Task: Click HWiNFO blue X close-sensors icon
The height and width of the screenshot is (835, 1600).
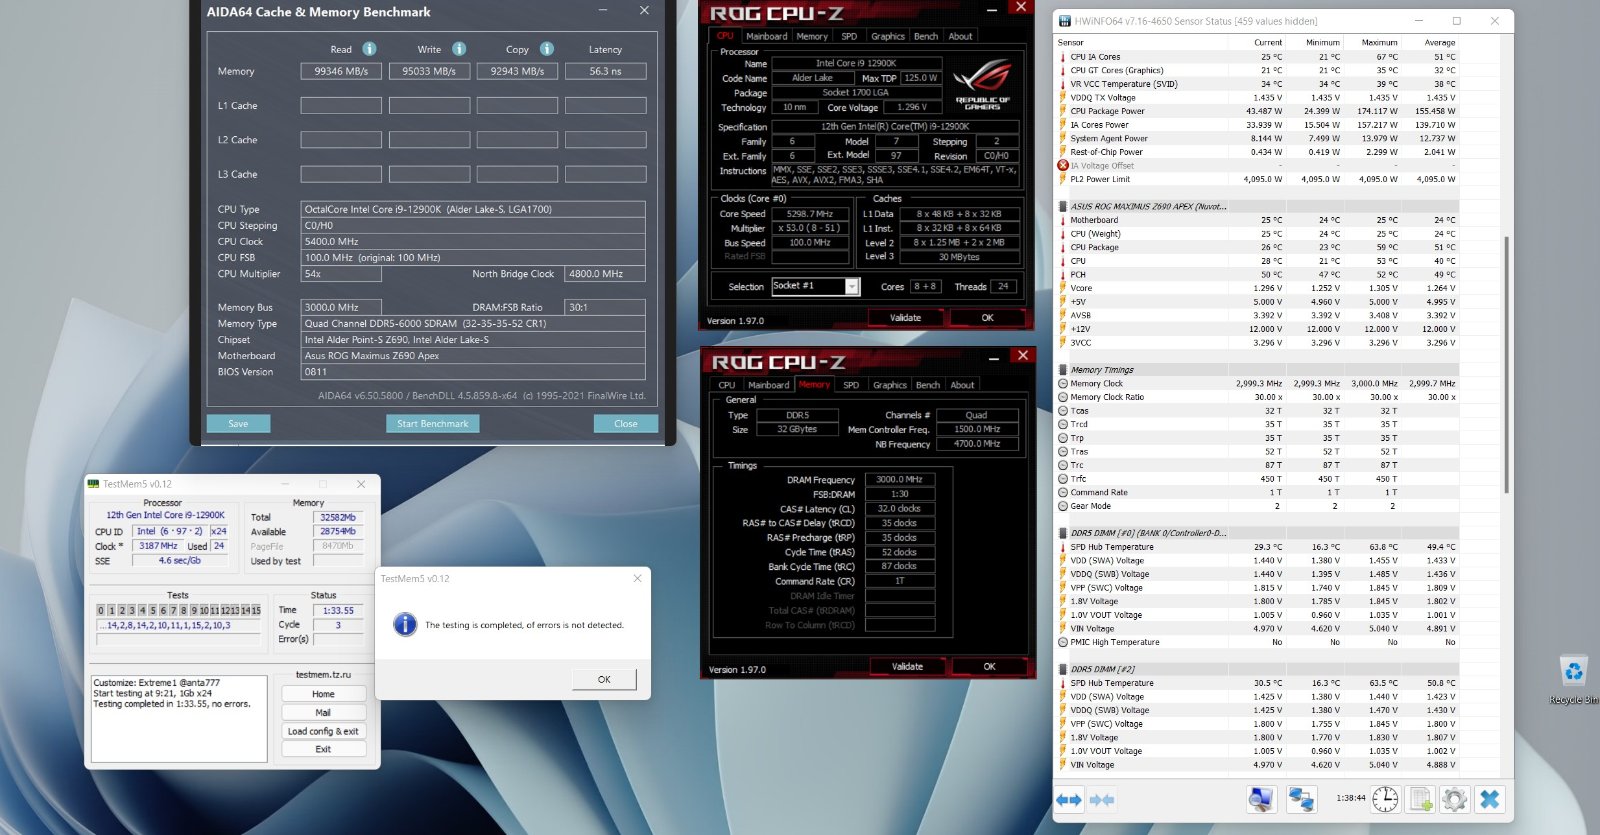Action: click(x=1490, y=799)
